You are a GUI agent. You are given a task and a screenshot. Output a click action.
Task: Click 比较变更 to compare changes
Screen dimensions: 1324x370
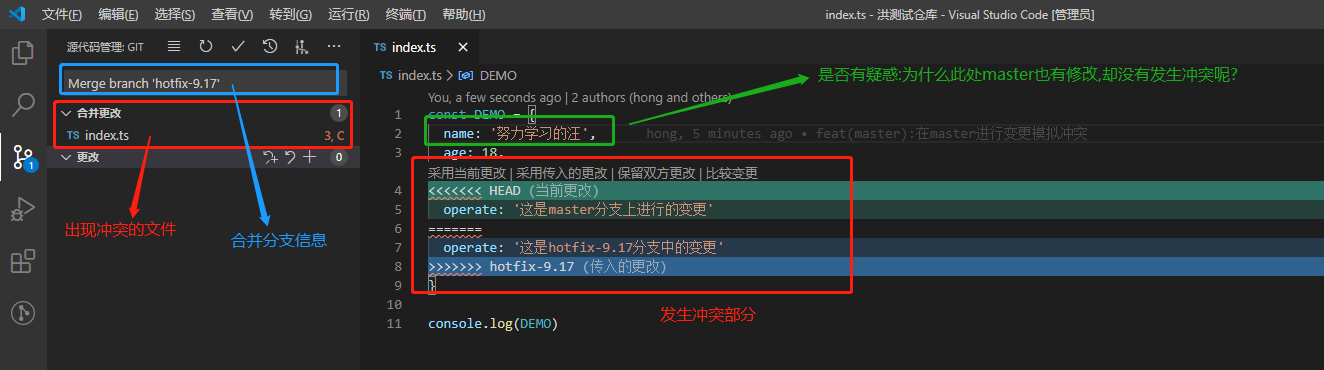732,173
